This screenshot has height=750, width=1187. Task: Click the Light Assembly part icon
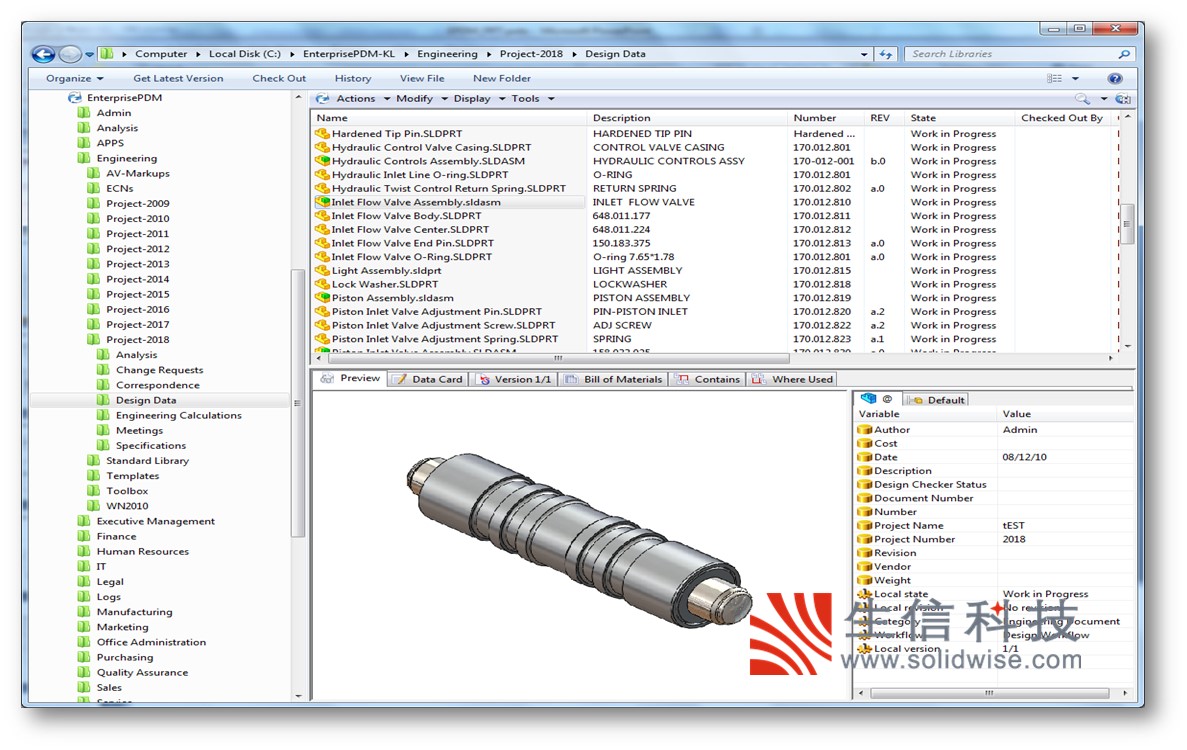click(322, 271)
